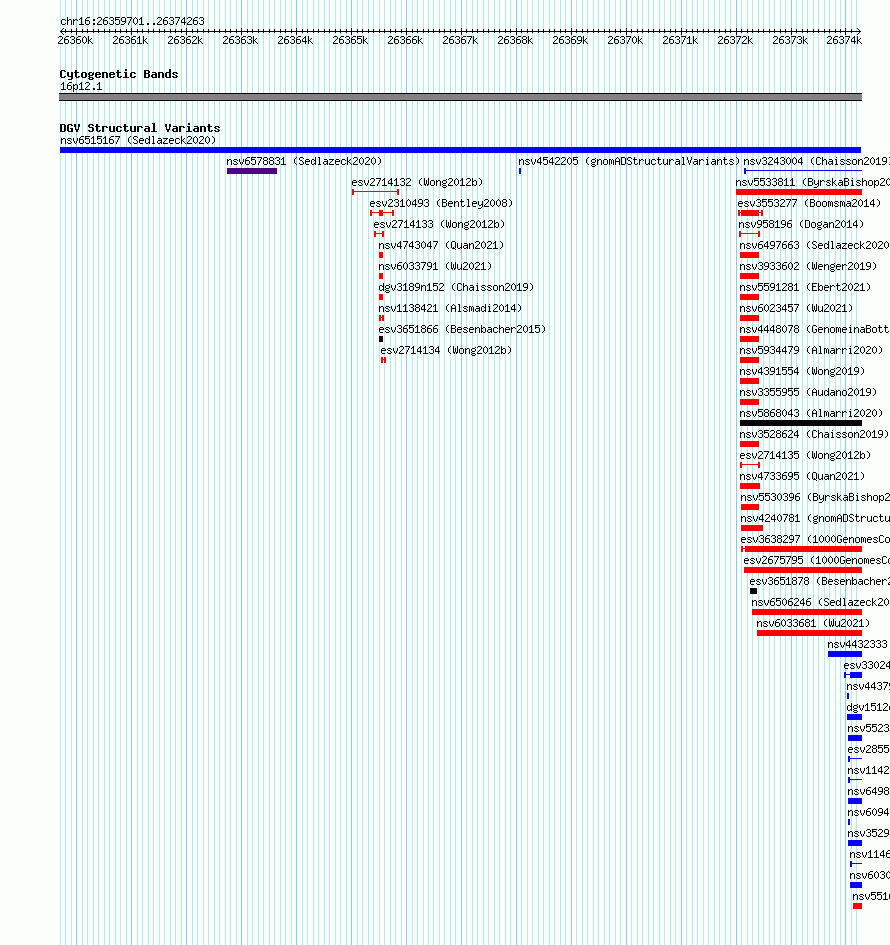
Task: Select nsv958196 (Dogan2014) variant label
Action: click(801, 225)
